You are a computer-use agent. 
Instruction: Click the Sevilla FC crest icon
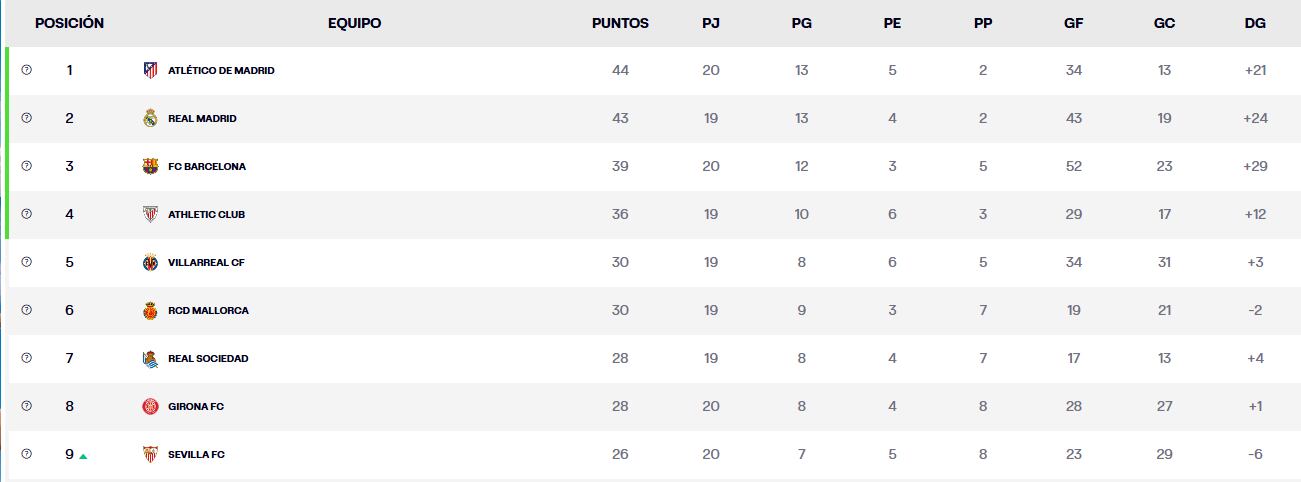click(150, 455)
